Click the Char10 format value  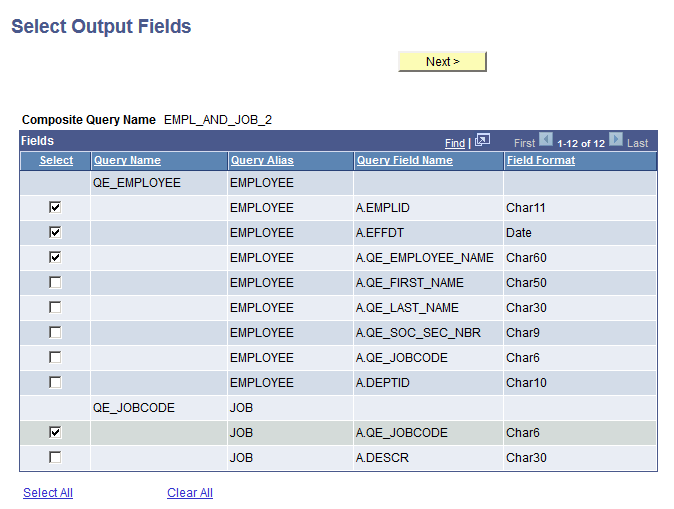(526, 383)
